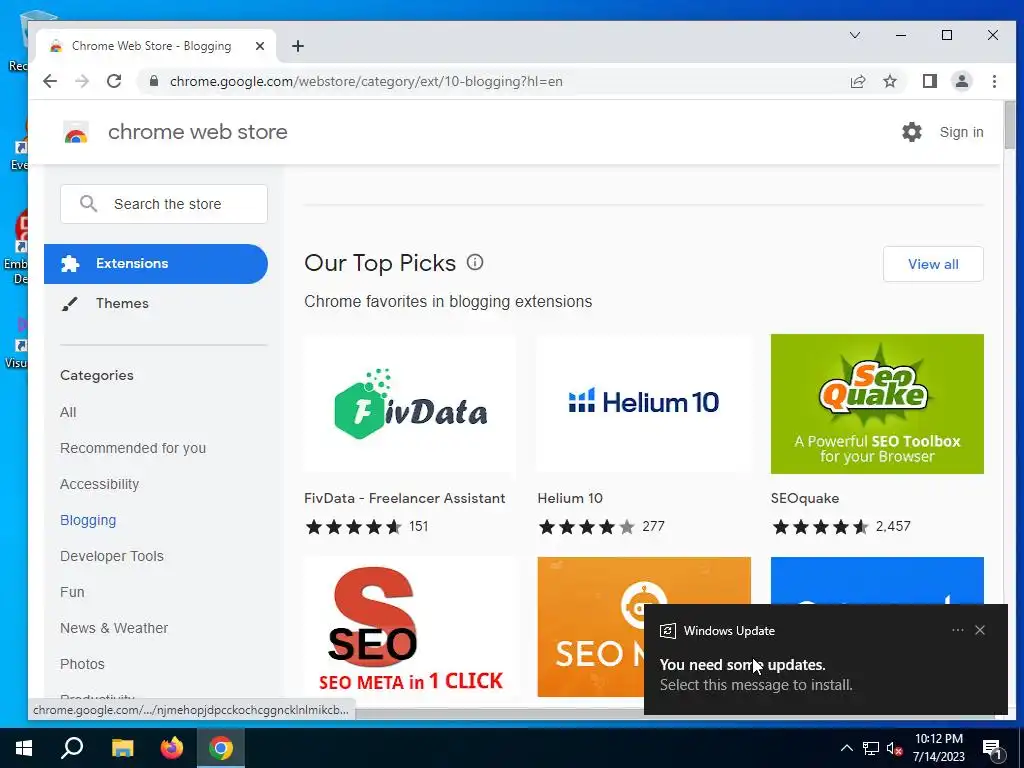Open File Explorer from the taskbar
The image size is (1024, 768).
coord(122,748)
